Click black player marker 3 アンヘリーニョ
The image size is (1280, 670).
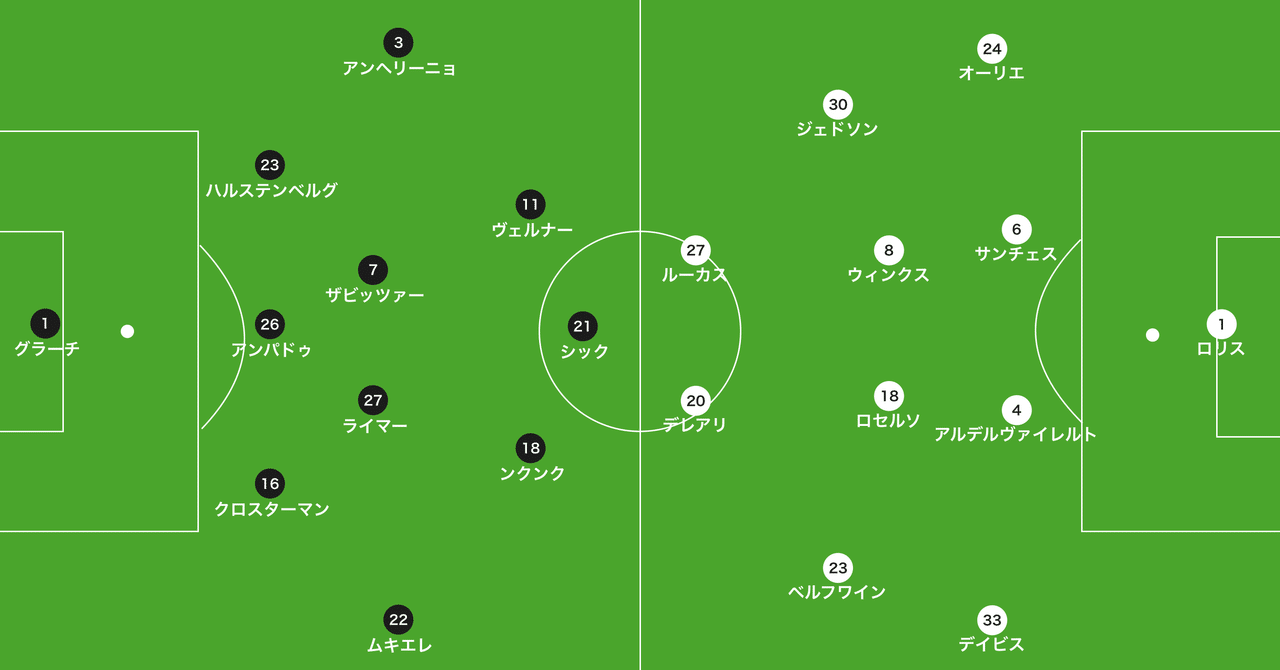coord(398,43)
